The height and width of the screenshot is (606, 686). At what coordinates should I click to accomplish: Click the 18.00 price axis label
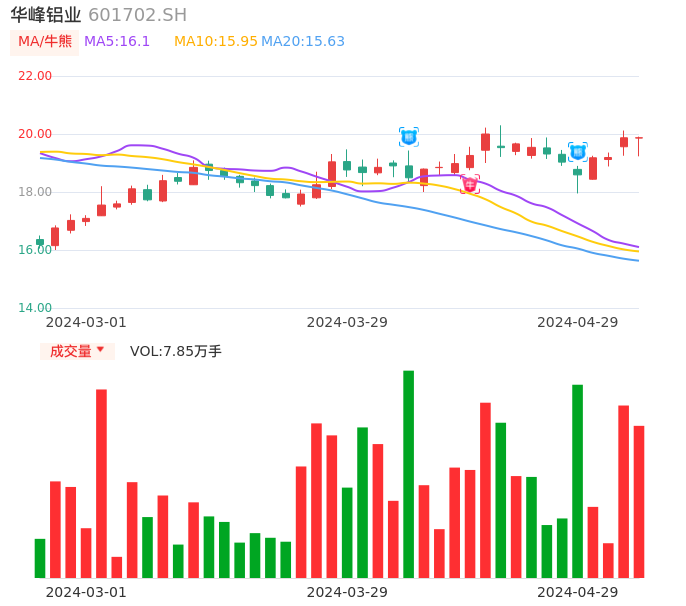click(35, 192)
